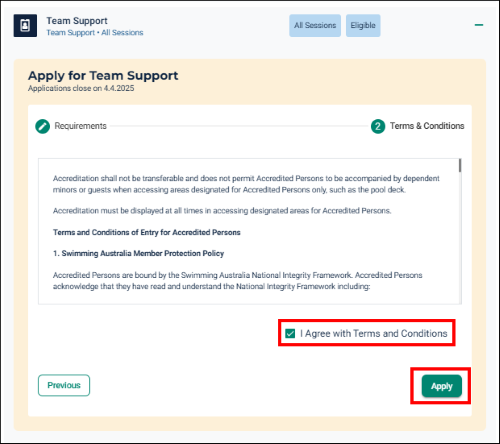Go to the Requirements step label
The width and height of the screenshot is (500, 444).
point(81,126)
